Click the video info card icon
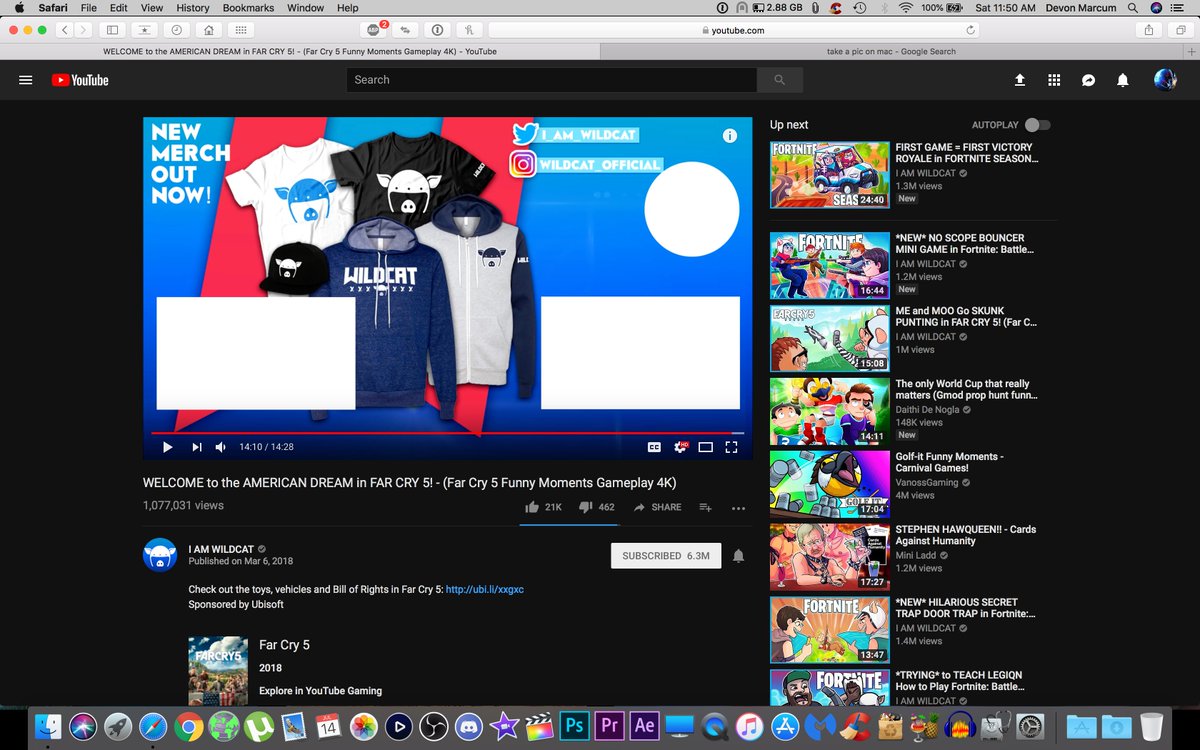The image size is (1200, 750). (x=730, y=135)
